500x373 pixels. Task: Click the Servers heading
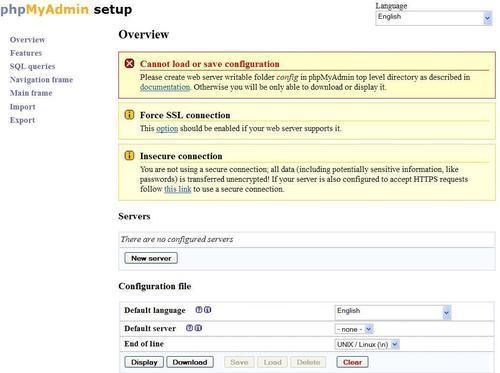134,216
